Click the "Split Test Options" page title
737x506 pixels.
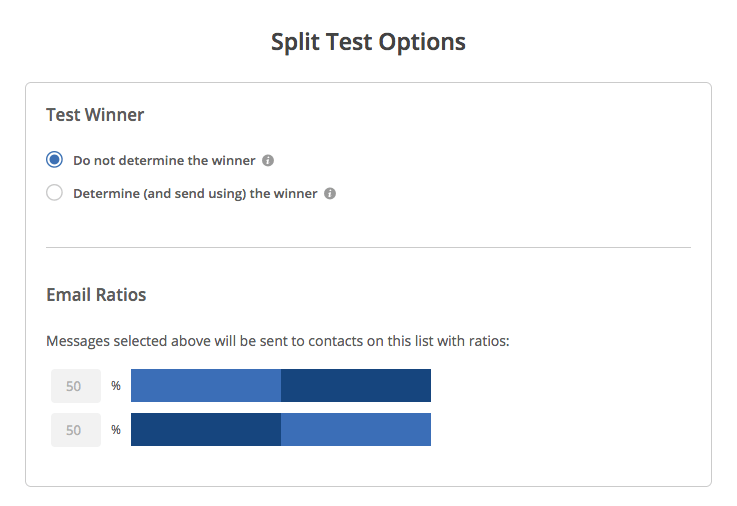(x=368, y=43)
